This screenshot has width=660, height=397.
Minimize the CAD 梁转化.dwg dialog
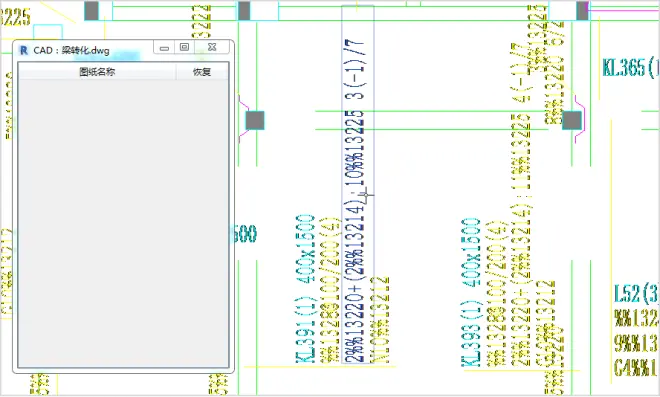point(164,48)
